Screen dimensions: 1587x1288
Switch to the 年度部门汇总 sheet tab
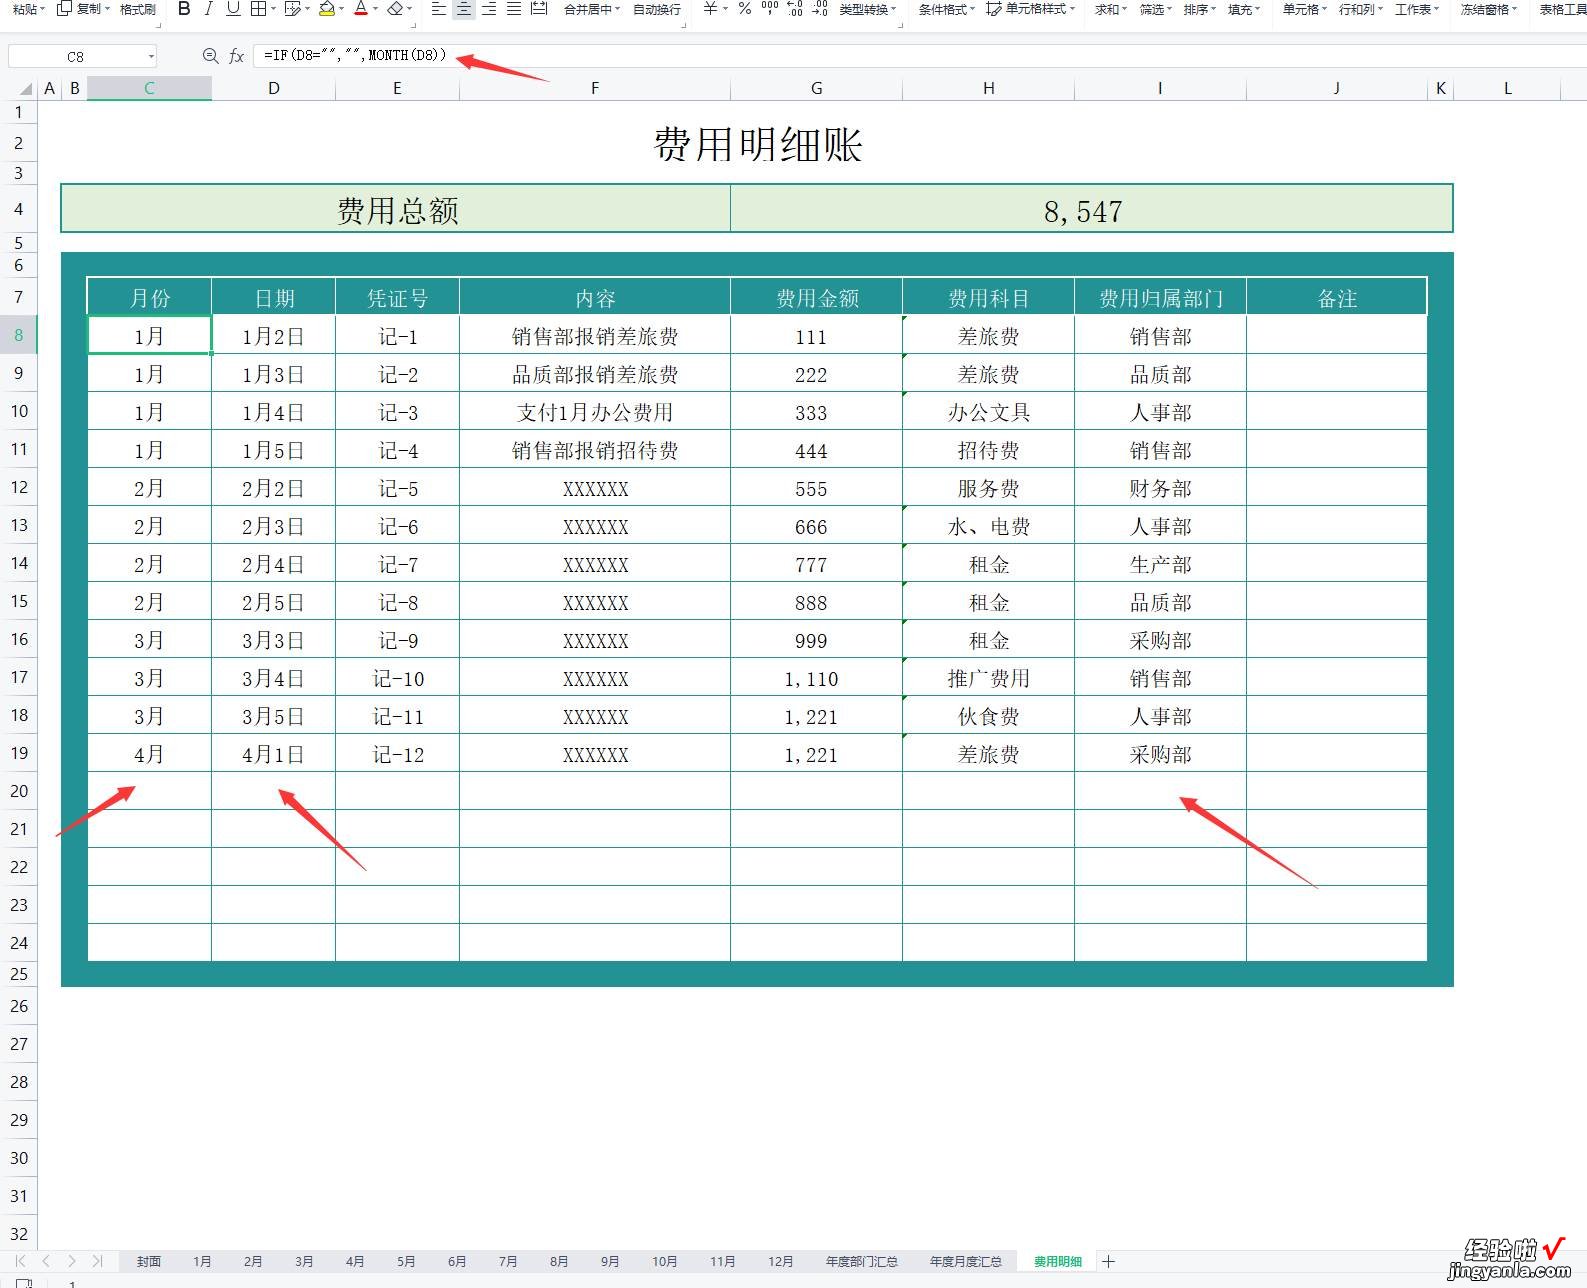pyautogui.click(x=861, y=1261)
